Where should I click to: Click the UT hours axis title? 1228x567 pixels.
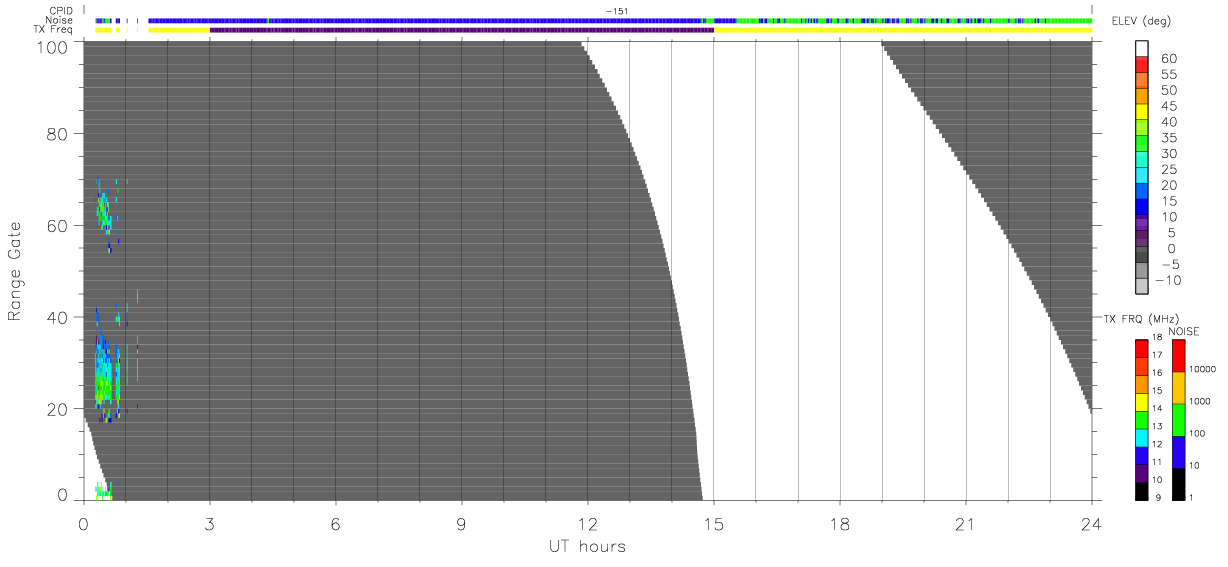[x=587, y=546]
